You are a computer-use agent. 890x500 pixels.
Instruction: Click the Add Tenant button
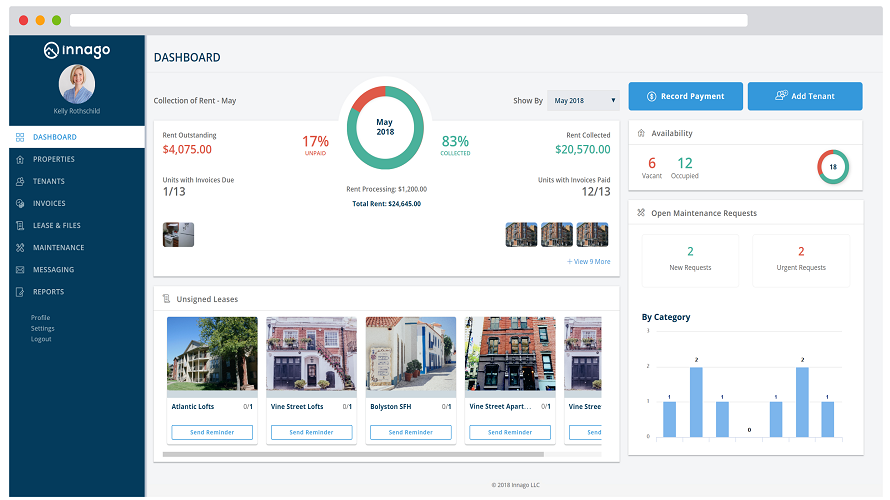coord(804,96)
